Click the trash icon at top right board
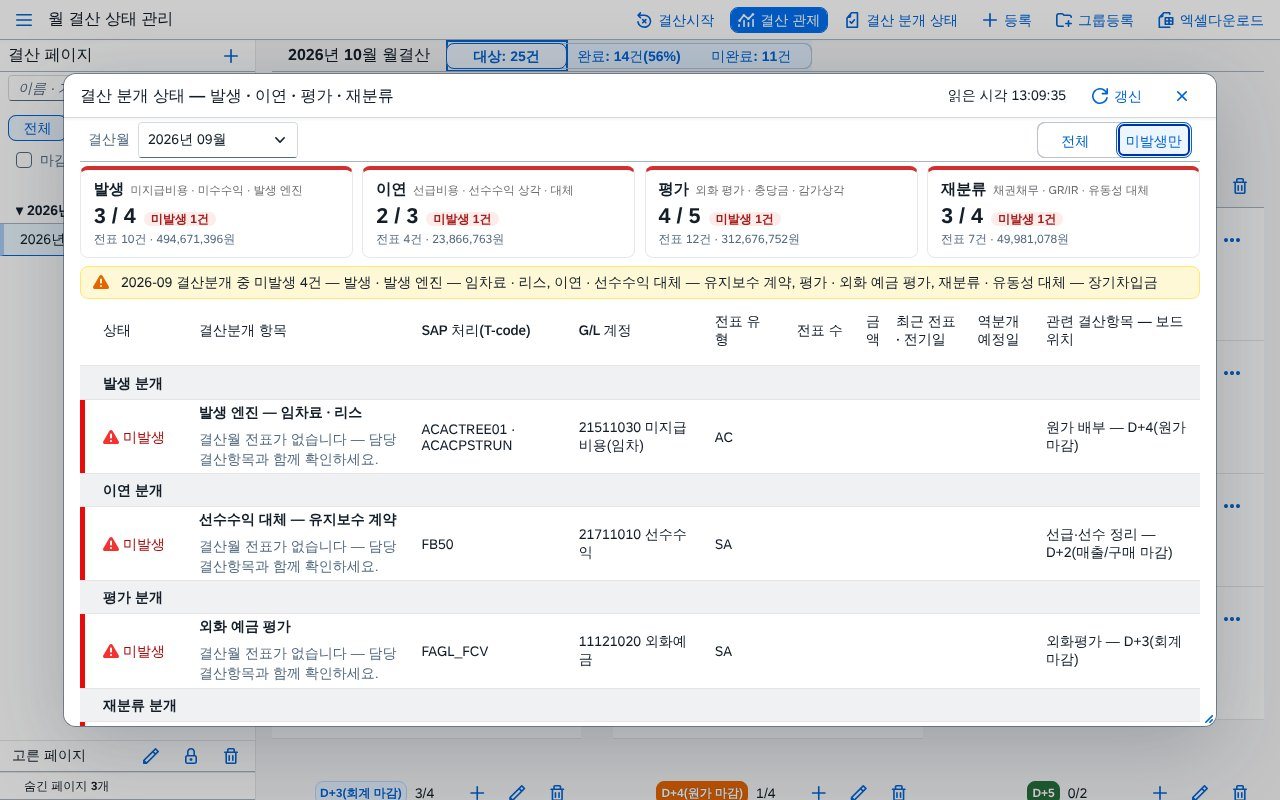This screenshot has width=1280, height=800. click(1240, 186)
